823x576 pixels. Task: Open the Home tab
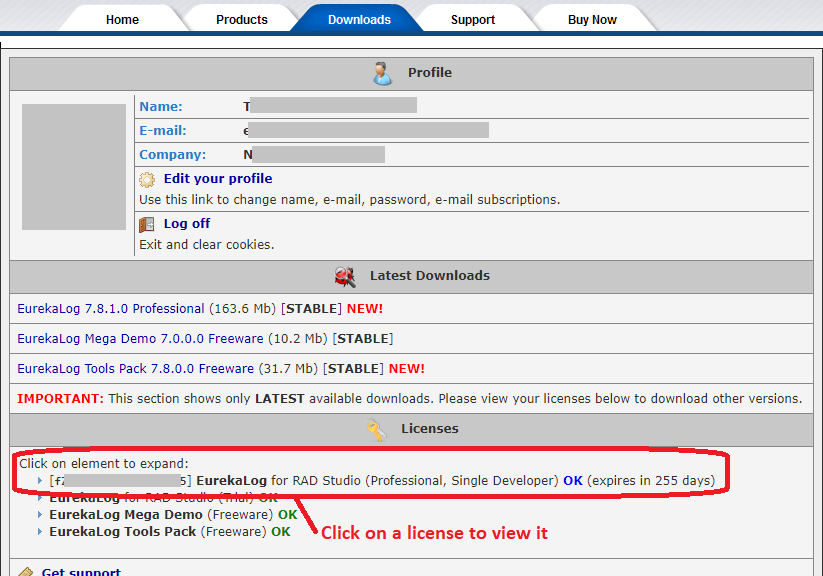coord(122,19)
